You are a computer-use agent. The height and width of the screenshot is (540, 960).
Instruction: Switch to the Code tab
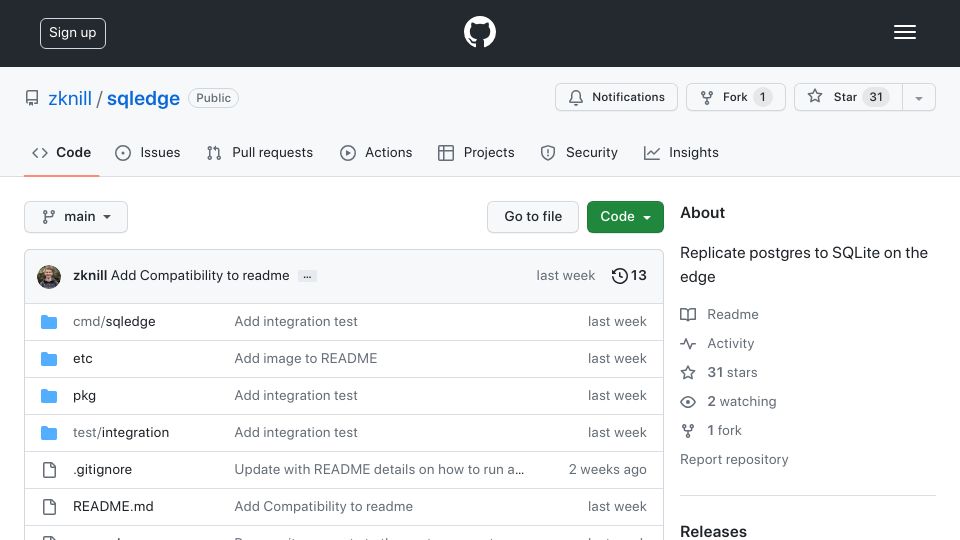pos(61,152)
